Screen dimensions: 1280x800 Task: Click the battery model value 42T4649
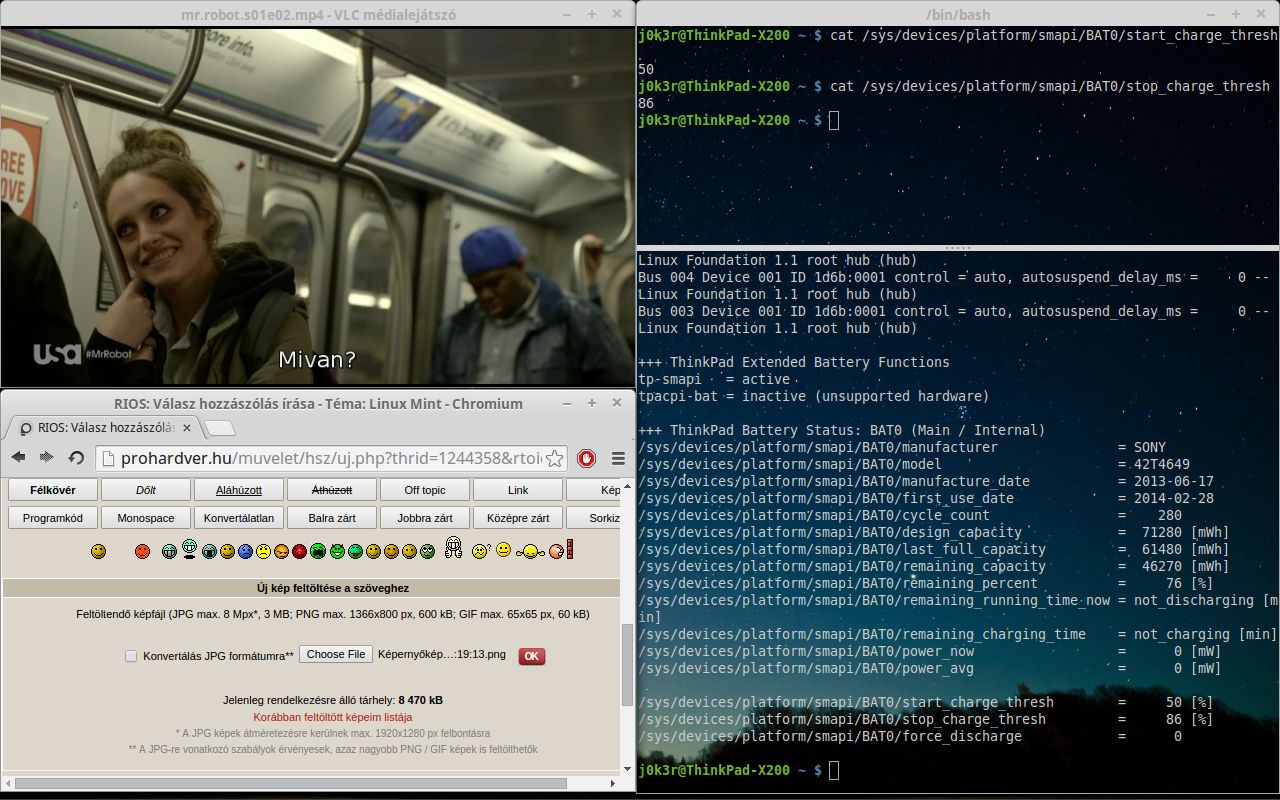click(1162, 464)
